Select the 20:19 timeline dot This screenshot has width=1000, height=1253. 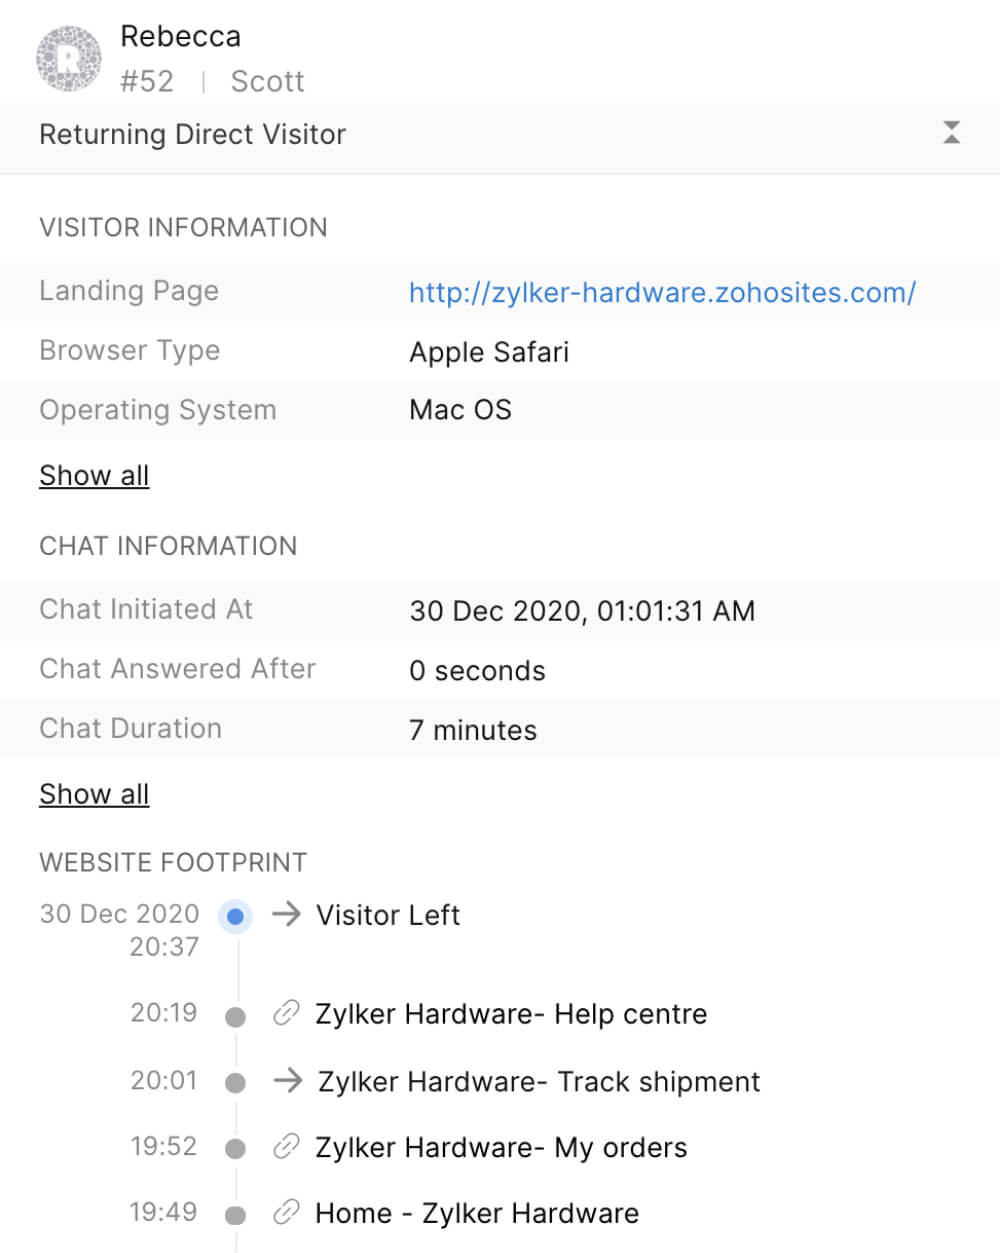click(235, 1017)
